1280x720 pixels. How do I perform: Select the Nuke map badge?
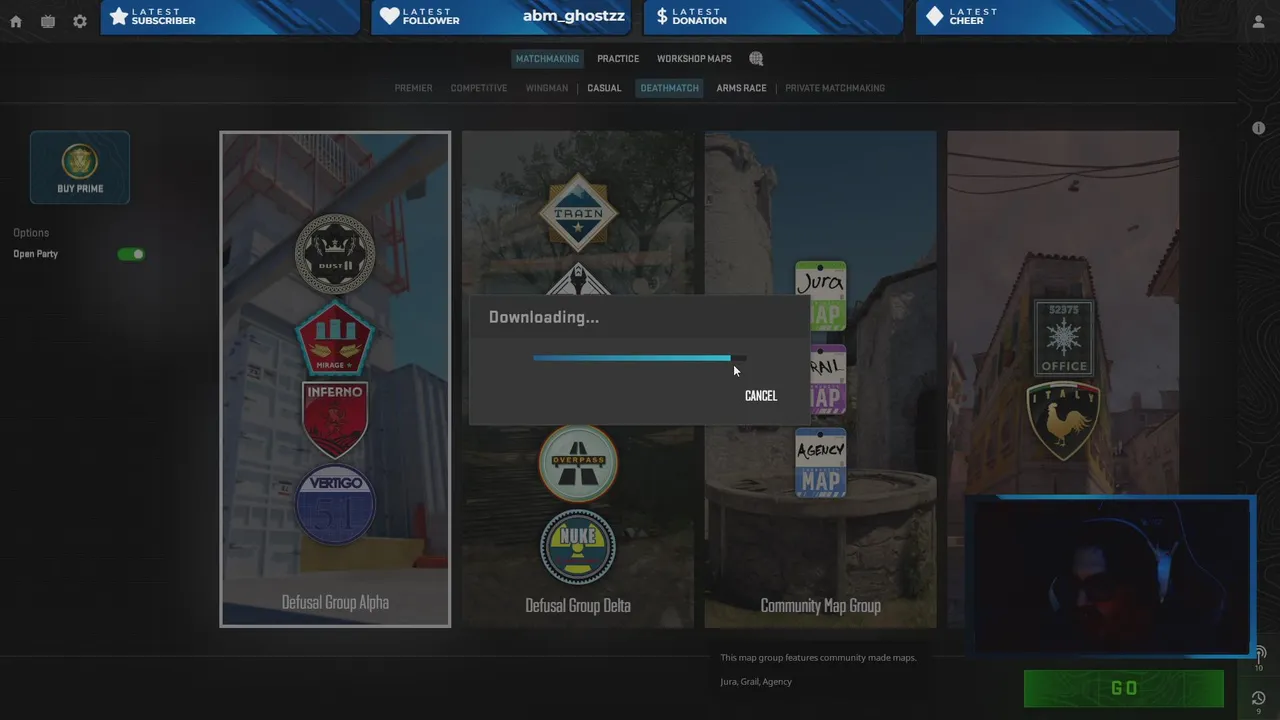pos(578,547)
